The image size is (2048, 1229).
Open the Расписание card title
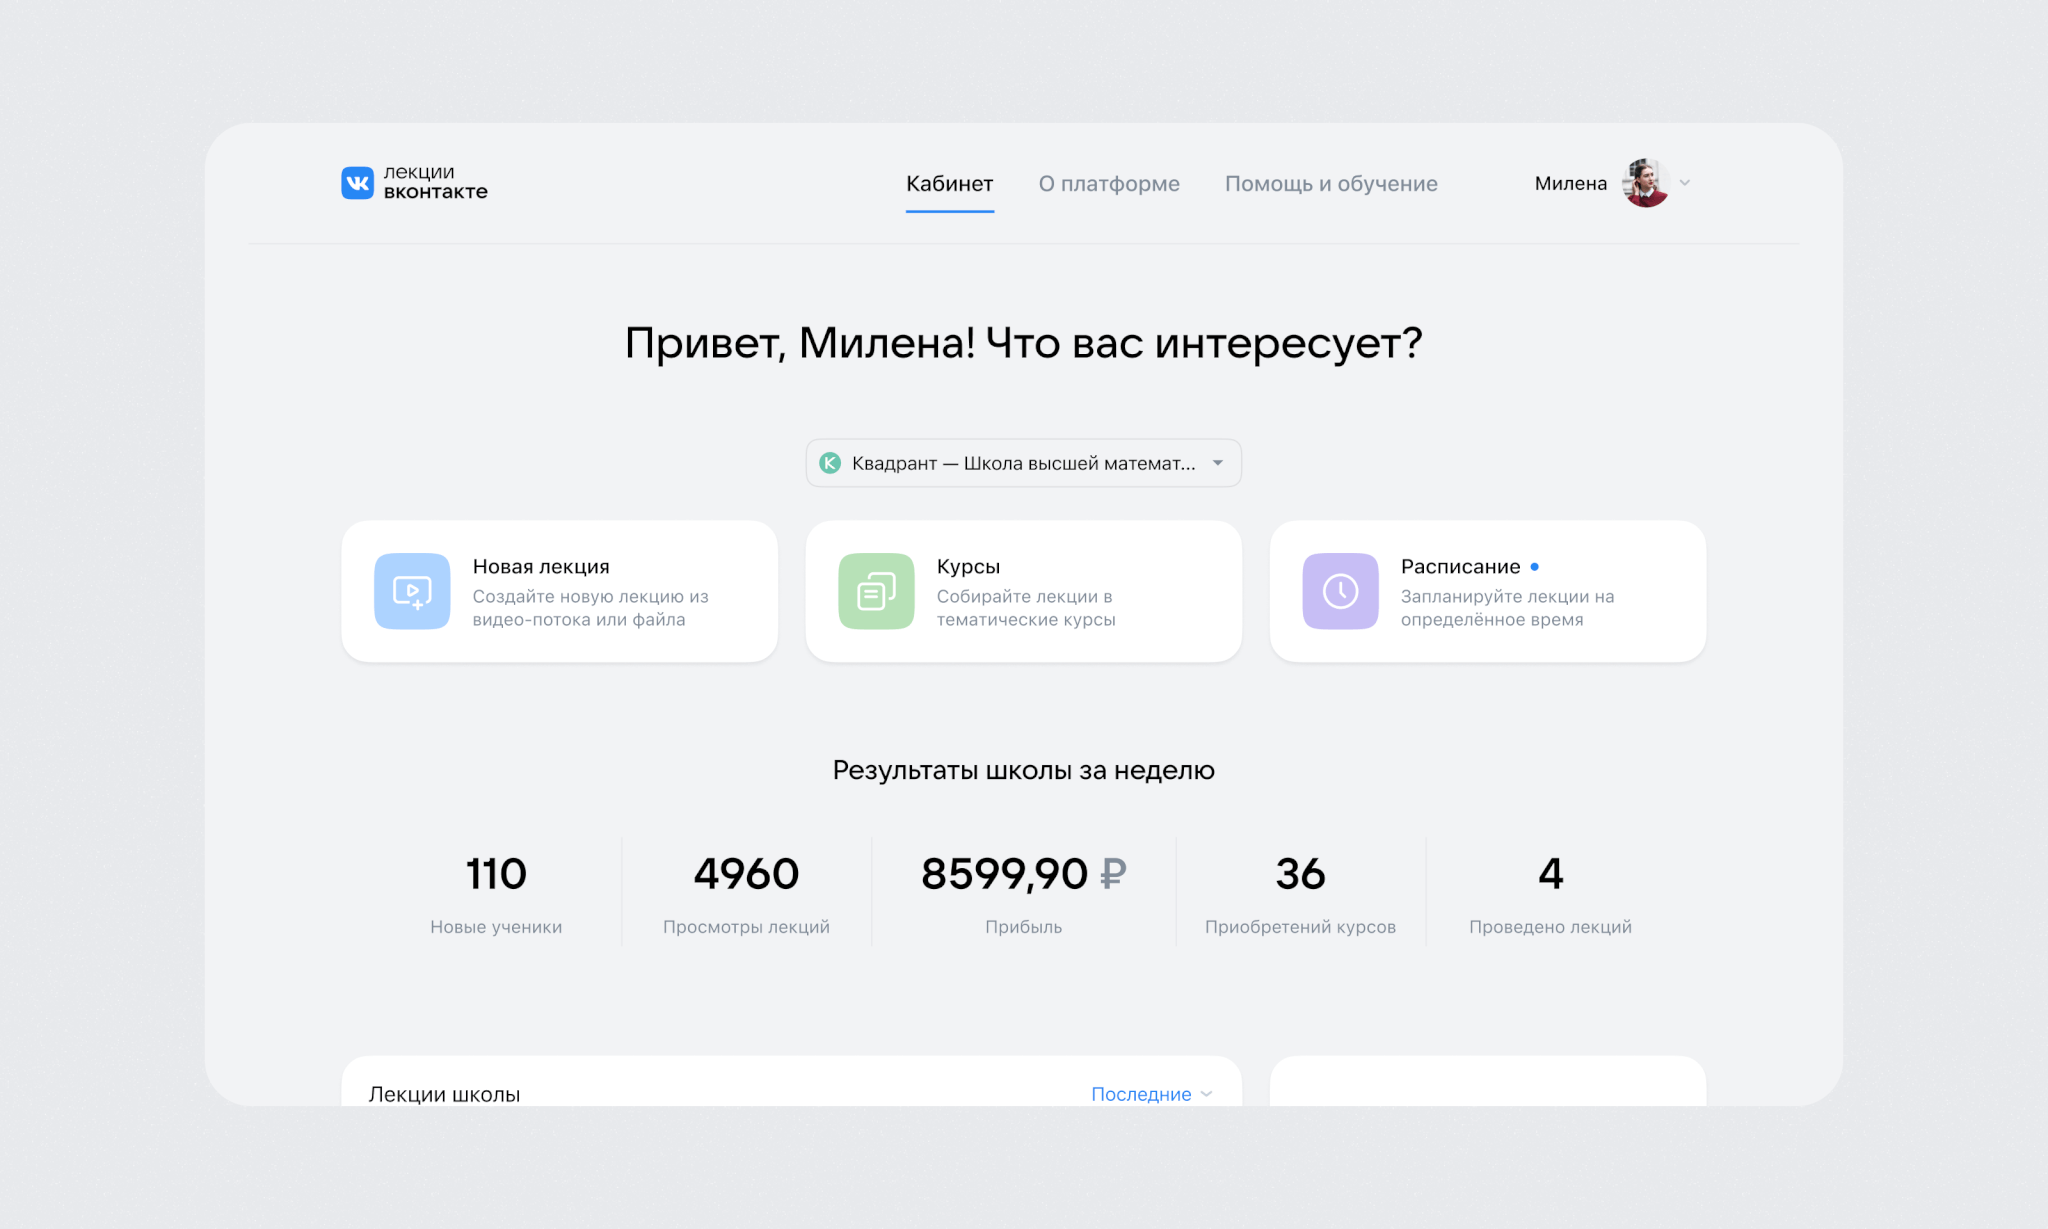pos(1460,567)
